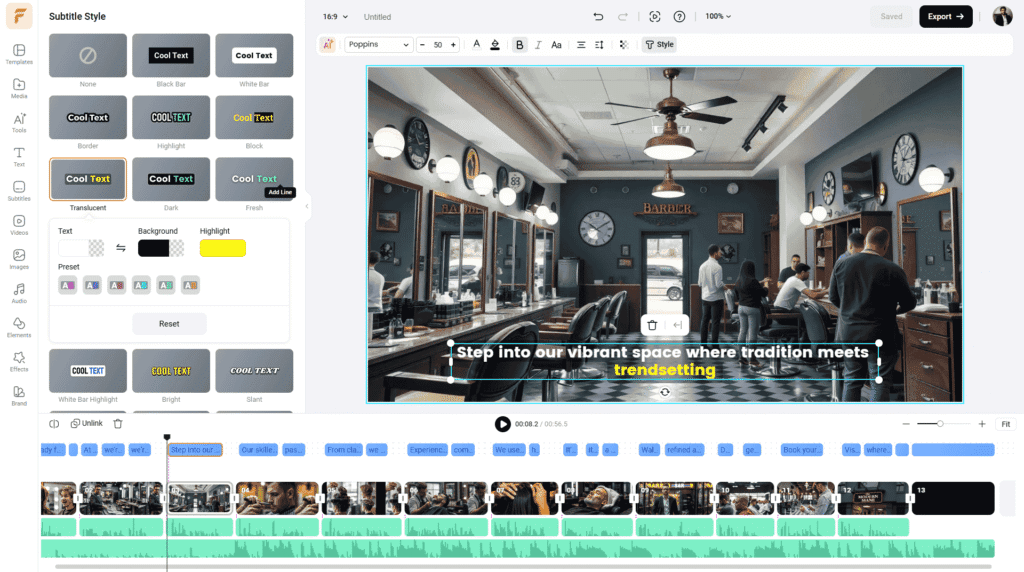The image size is (1024, 572).
Task: Open the user profile avatar
Action: (1002, 16)
